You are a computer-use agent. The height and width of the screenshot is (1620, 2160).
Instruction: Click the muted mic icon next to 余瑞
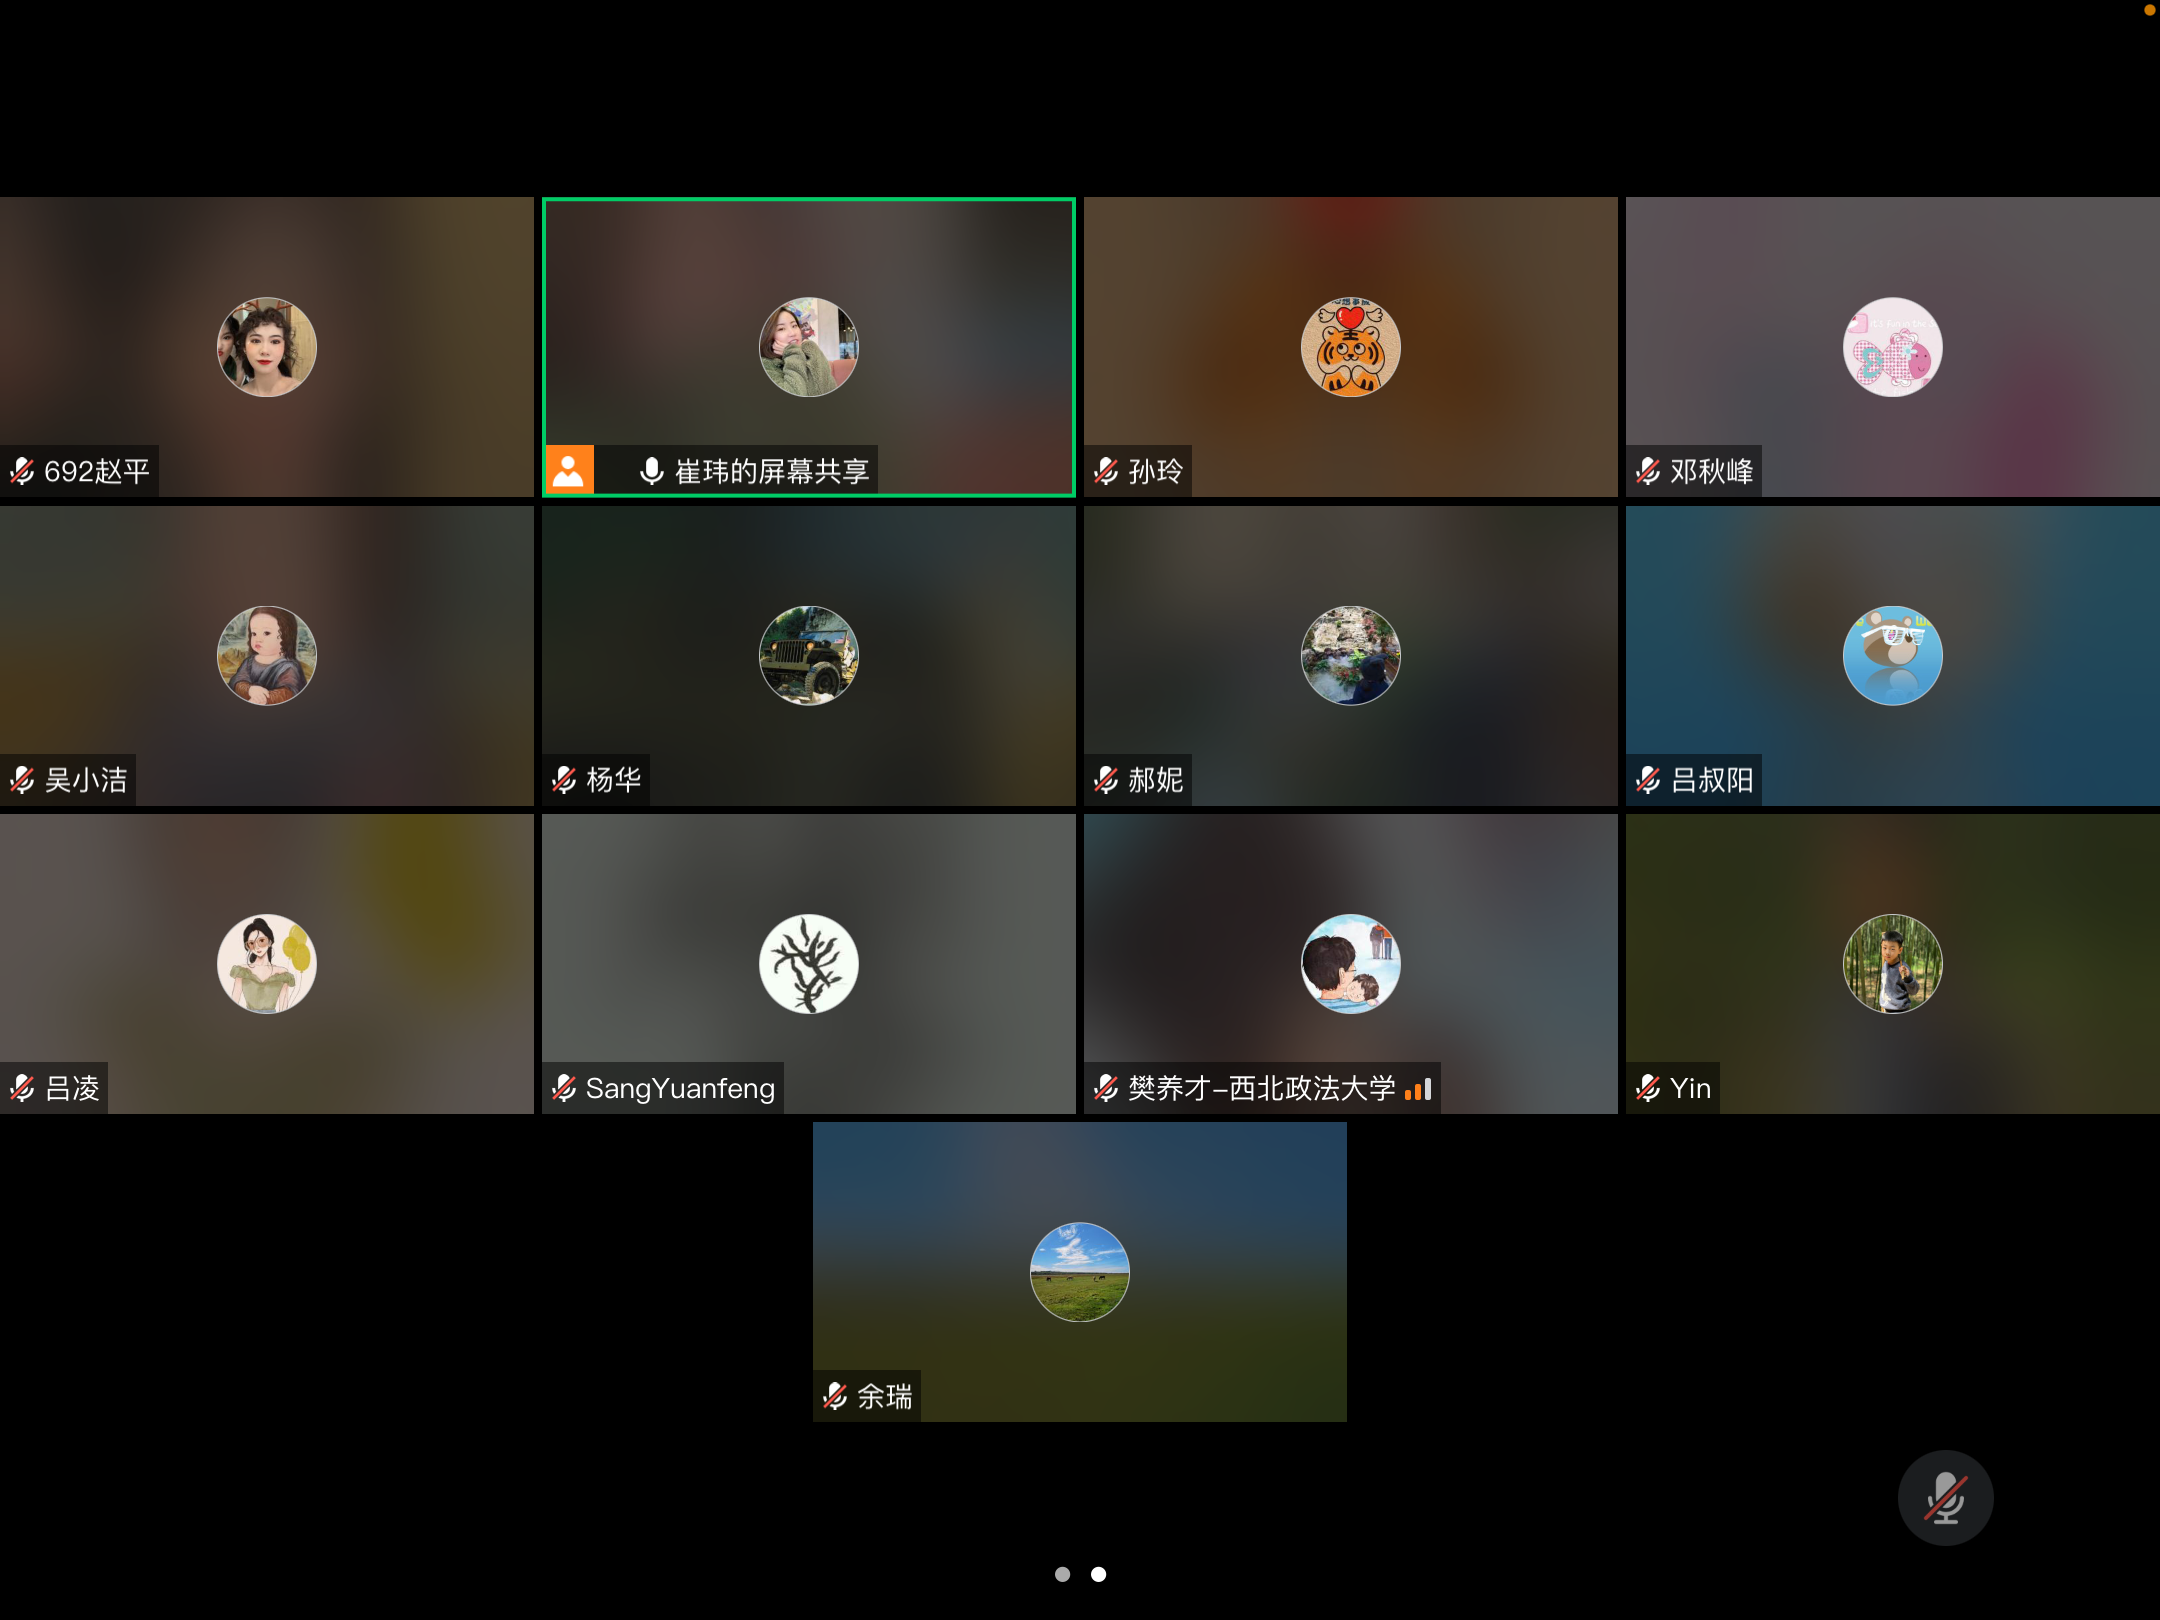(835, 1396)
